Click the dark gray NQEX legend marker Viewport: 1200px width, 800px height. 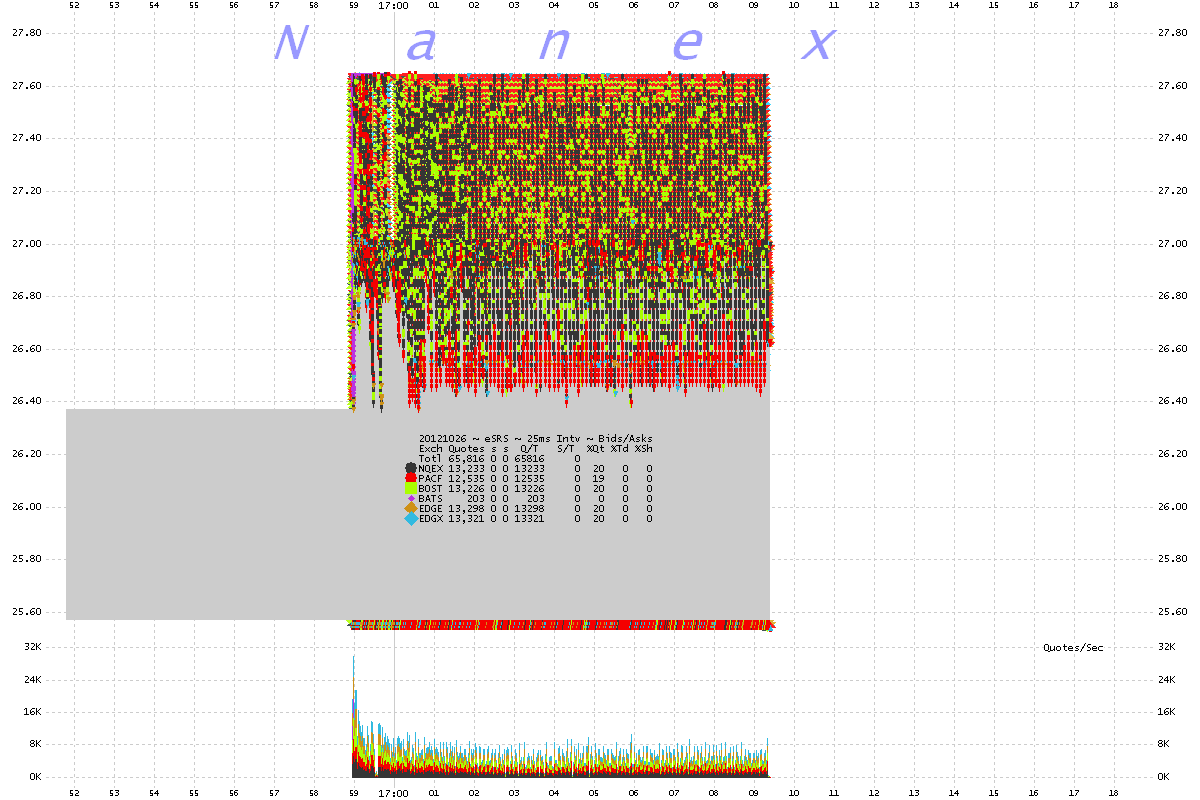(411, 468)
